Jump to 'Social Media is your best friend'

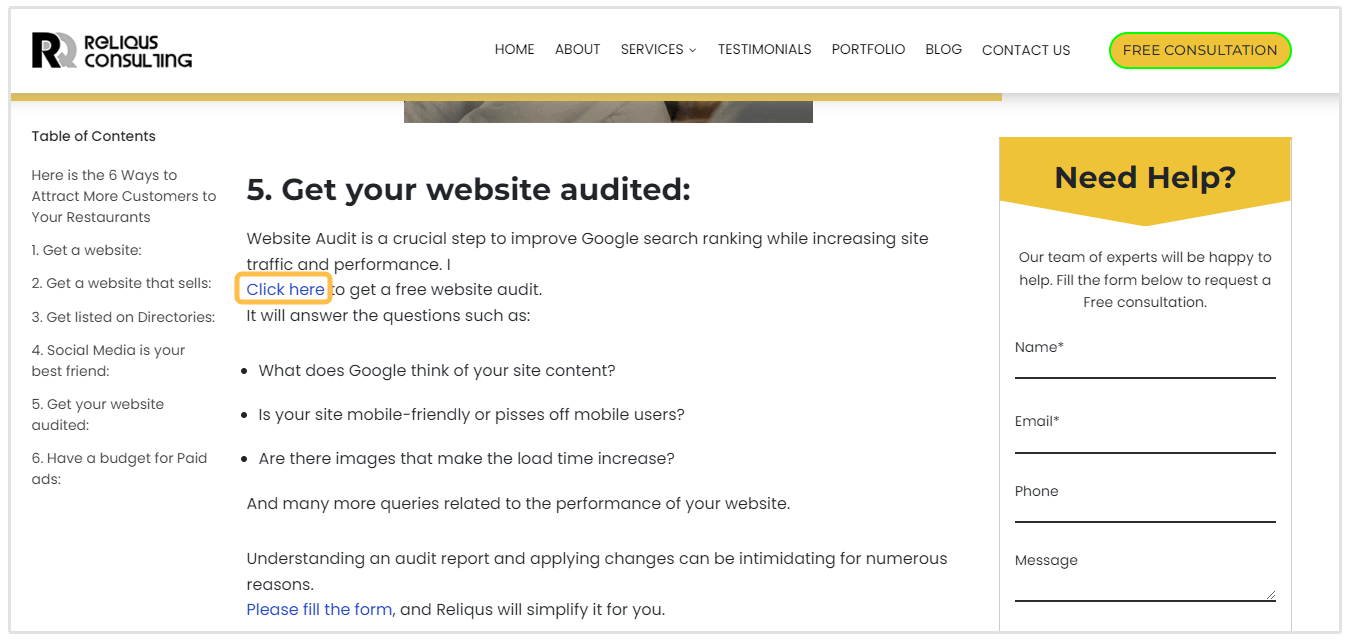pyautogui.click(x=108, y=360)
